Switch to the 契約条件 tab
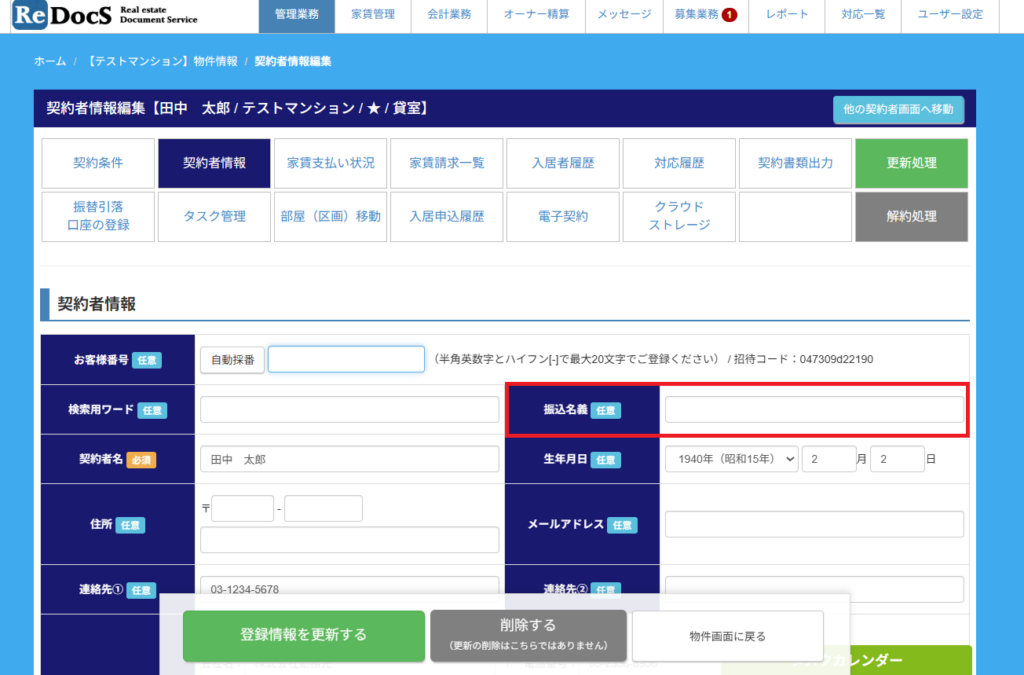Screen dimensions: 1024x675 [98, 163]
